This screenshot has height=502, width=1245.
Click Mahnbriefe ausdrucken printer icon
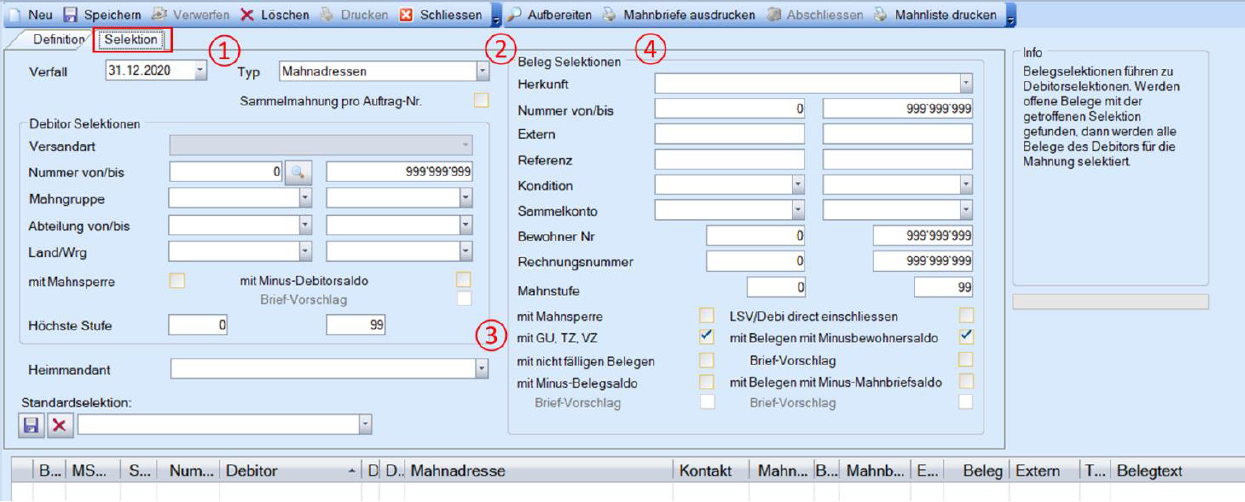point(609,15)
